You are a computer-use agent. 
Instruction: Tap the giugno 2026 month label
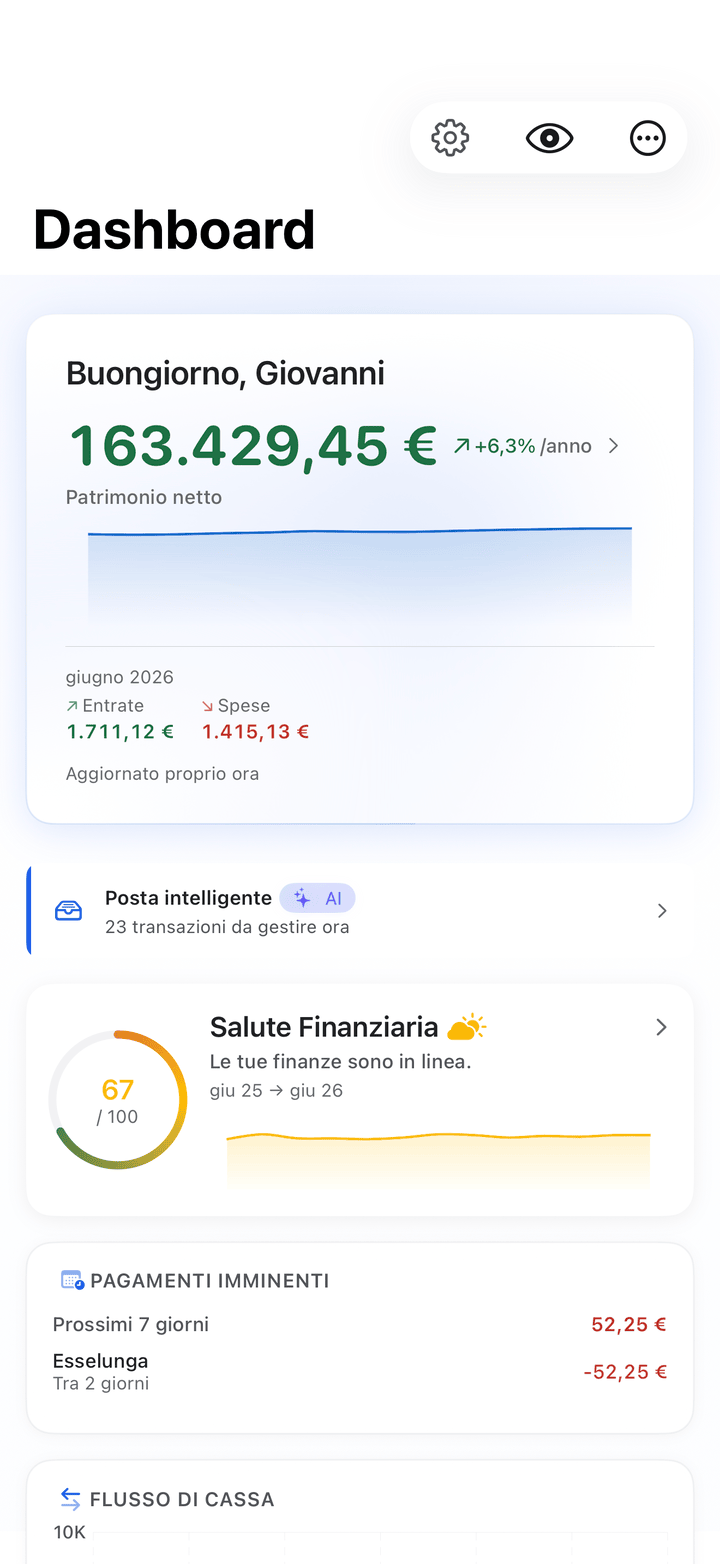pyautogui.click(x=120, y=677)
